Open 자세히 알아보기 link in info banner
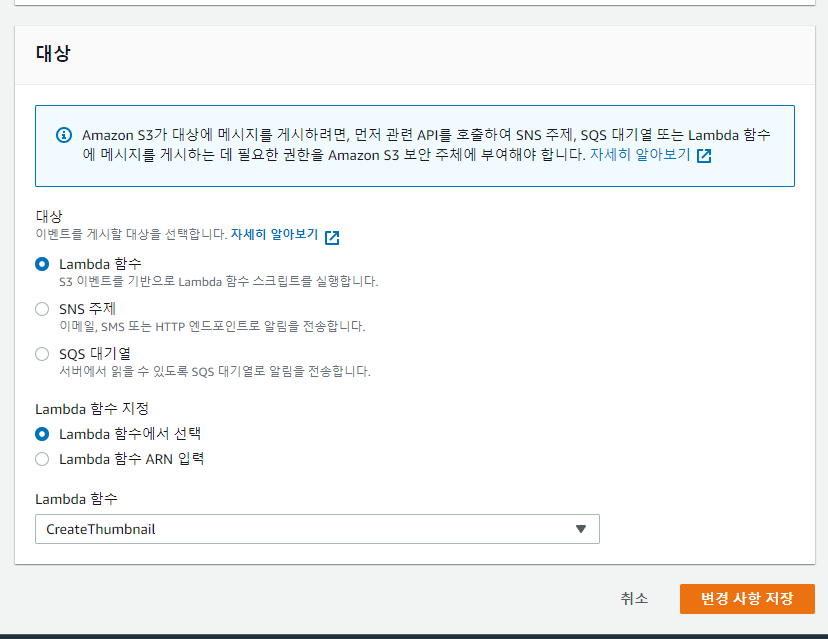Image resolution: width=828 pixels, height=639 pixels. [x=640, y=155]
